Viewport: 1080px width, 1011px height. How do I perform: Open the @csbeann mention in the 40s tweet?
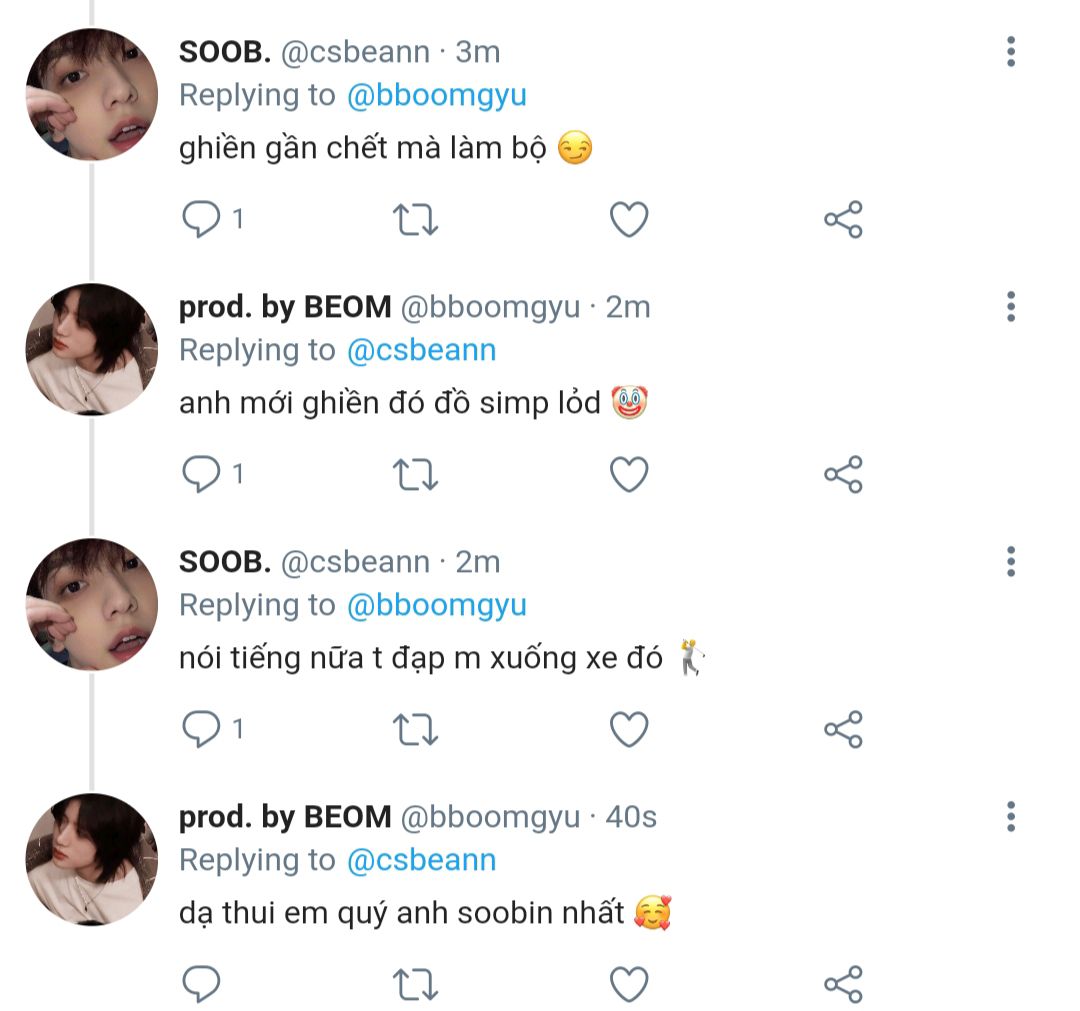[421, 860]
